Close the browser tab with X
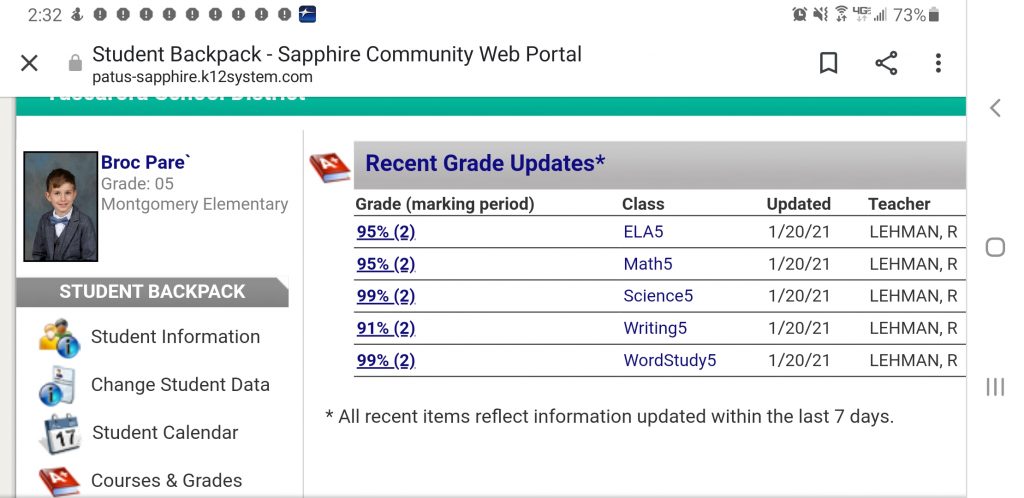 [29, 64]
